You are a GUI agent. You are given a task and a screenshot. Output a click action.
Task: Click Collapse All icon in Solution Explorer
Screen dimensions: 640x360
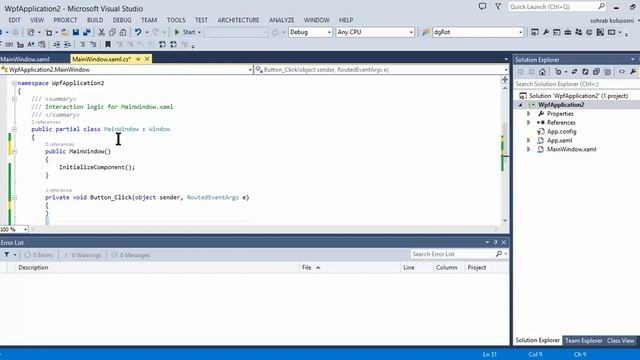coord(596,72)
